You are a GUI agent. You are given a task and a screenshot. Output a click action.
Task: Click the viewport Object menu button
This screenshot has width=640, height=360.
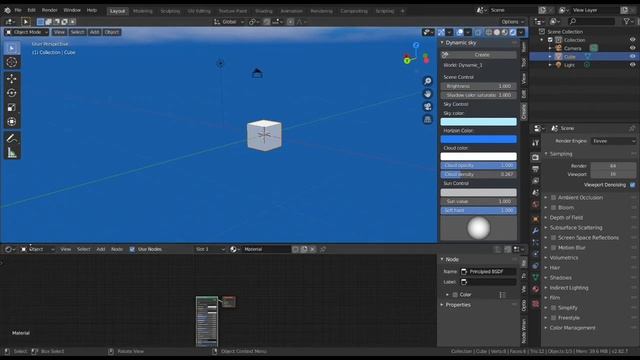pos(111,32)
